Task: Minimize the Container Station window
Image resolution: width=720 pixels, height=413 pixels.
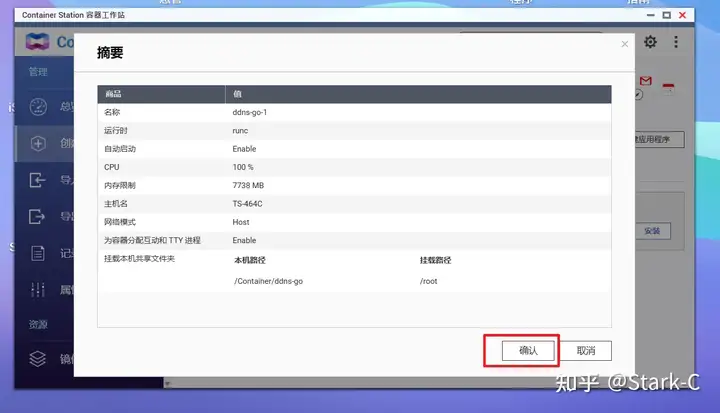Action: coord(651,15)
